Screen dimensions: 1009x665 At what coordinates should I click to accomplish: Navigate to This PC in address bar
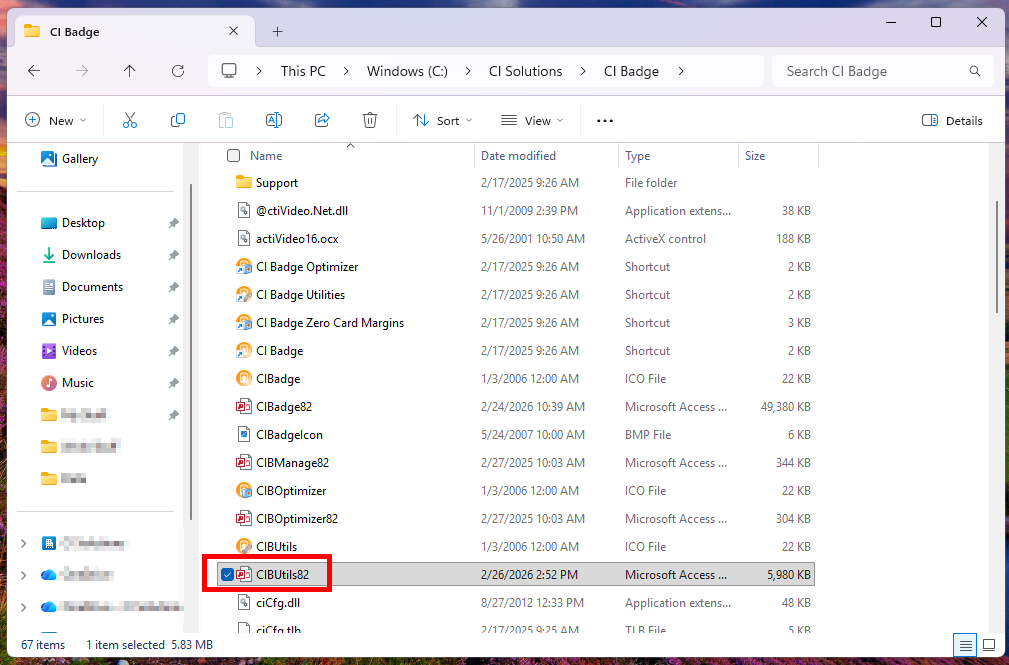tap(303, 71)
